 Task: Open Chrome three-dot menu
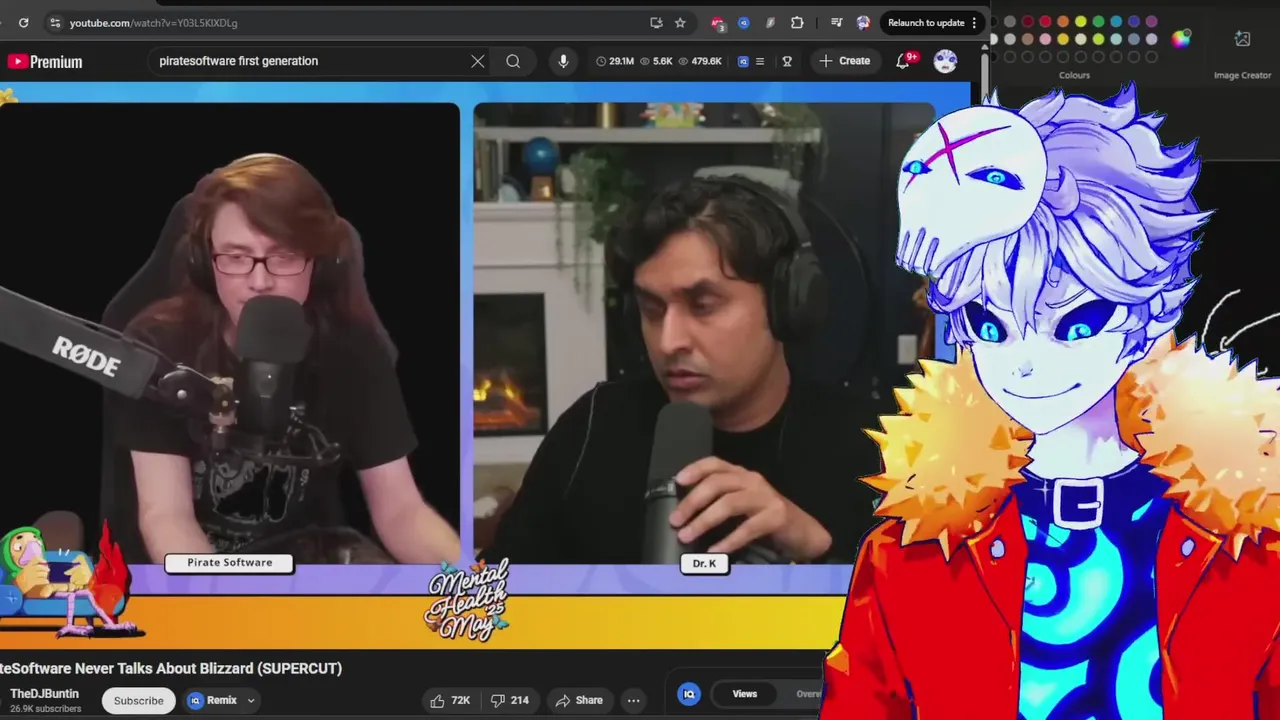pyautogui.click(x=974, y=22)
